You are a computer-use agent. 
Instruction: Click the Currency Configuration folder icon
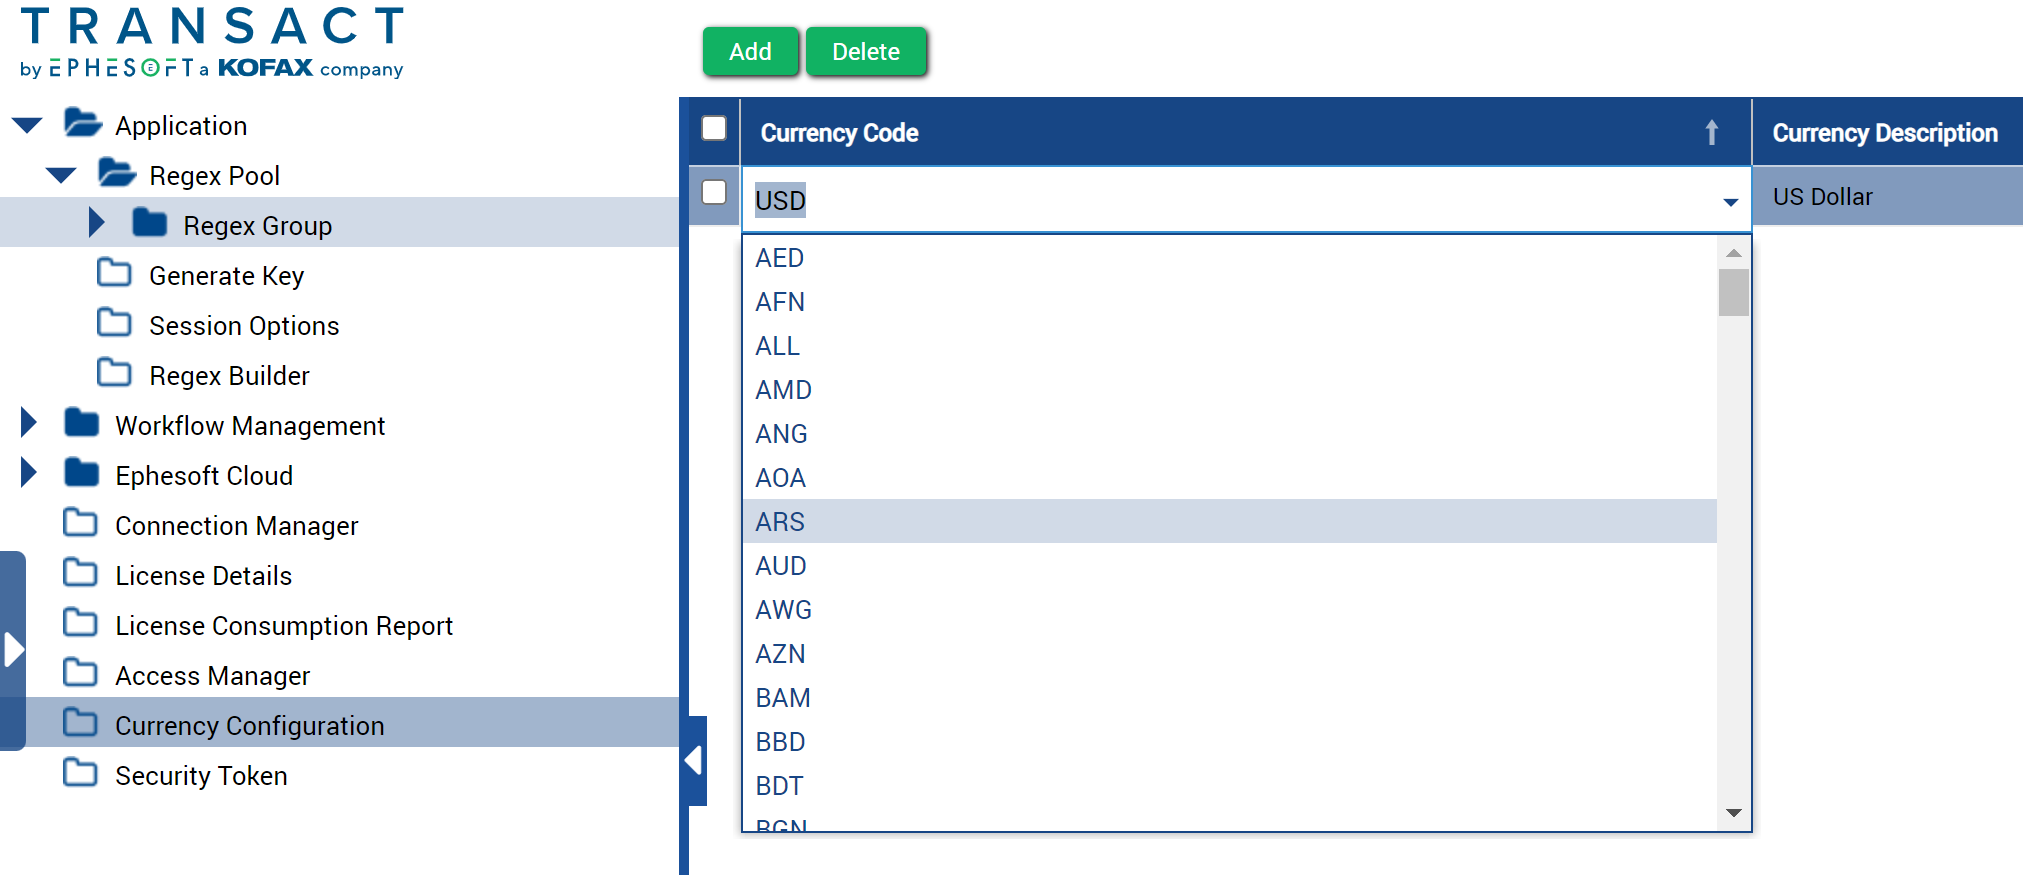[x=79, y=724]
